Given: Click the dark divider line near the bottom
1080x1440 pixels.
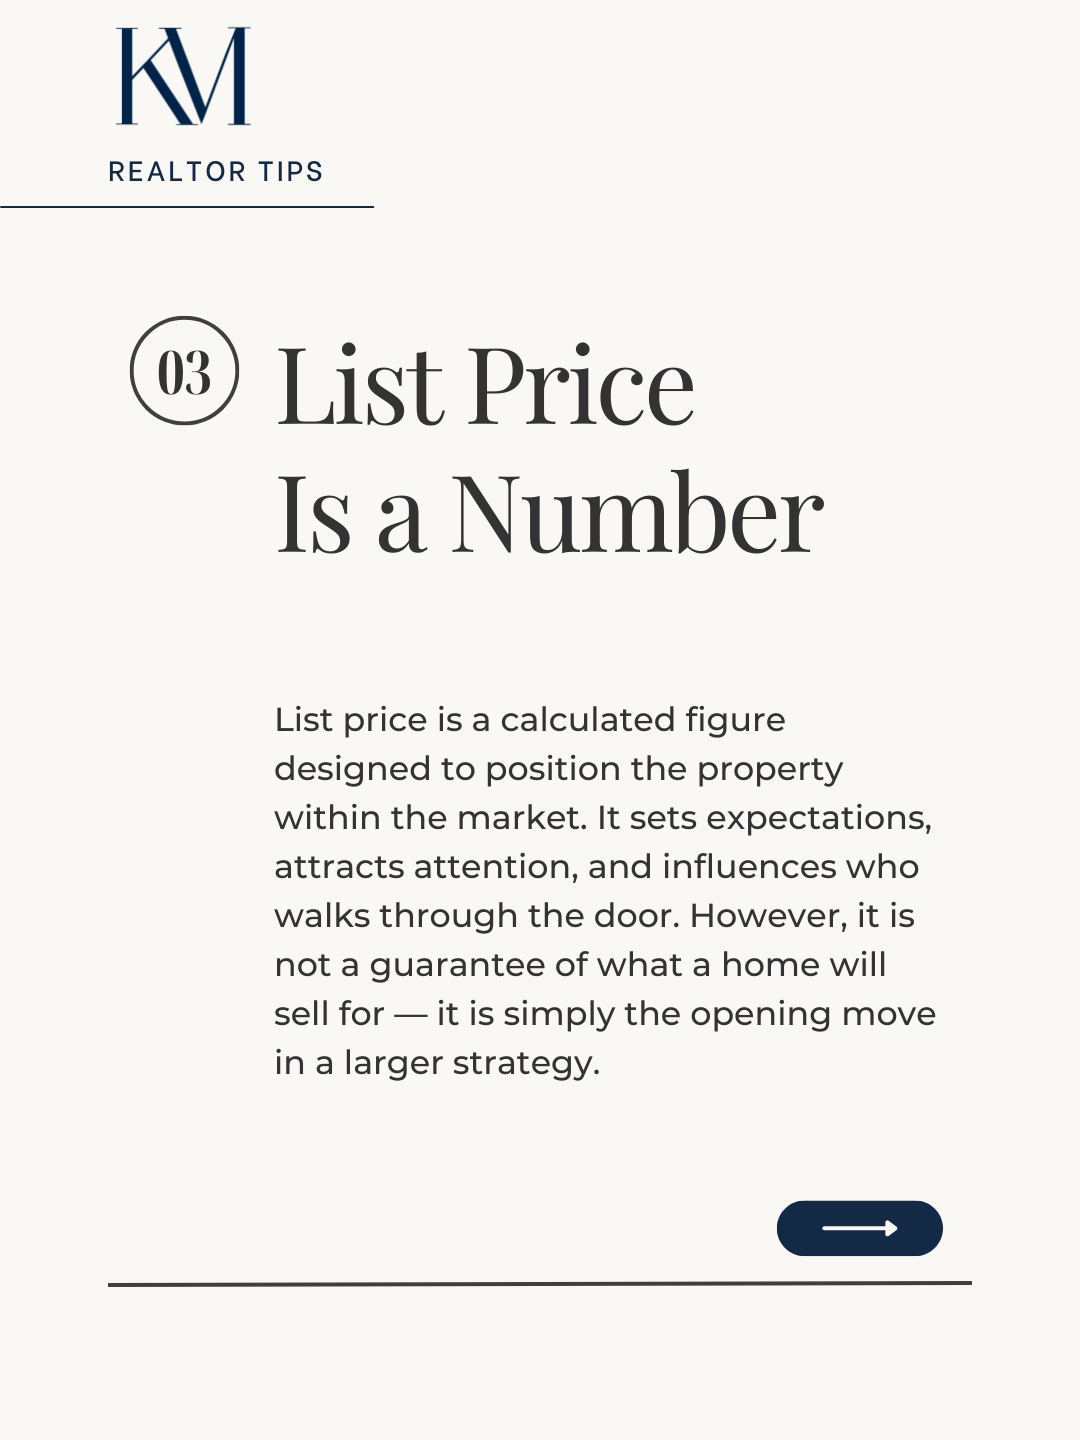Looking at the screenshot, I should coord(540,1283).
